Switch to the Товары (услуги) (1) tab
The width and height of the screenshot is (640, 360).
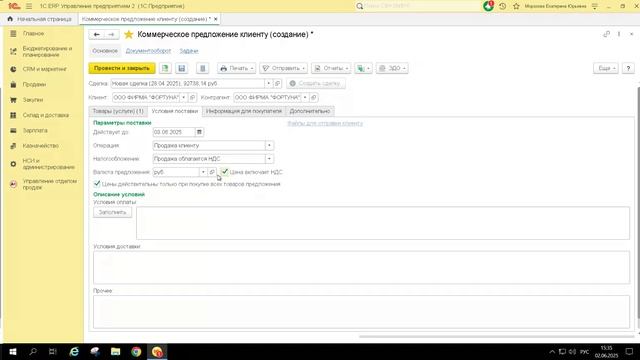pyautogui.click(x=118, y=111)
